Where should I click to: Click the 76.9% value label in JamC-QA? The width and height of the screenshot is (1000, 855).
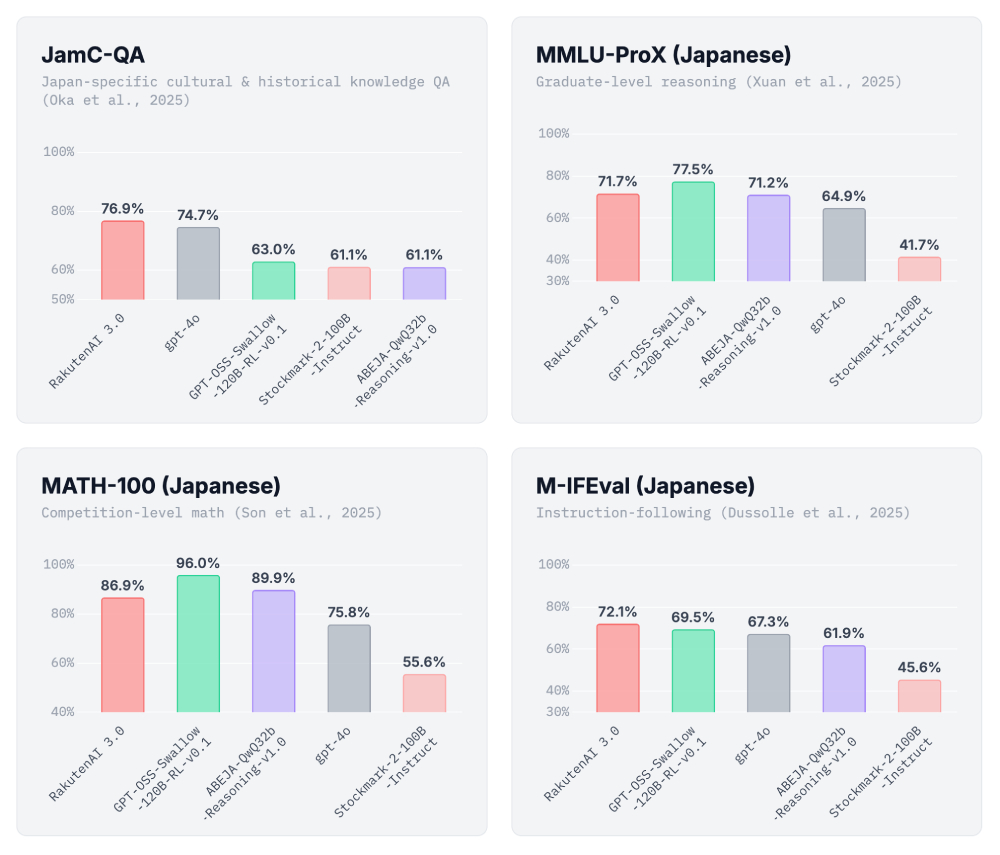click(123, 209)
